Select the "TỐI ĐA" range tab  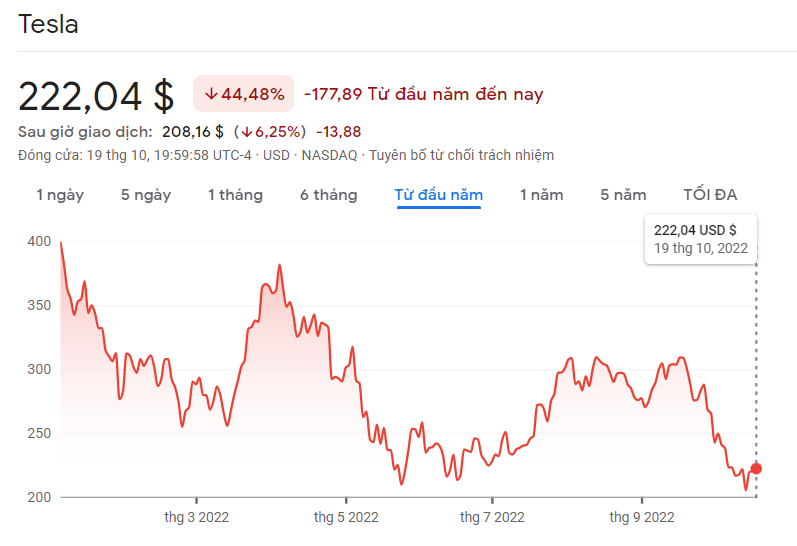[x=710, y=195]
